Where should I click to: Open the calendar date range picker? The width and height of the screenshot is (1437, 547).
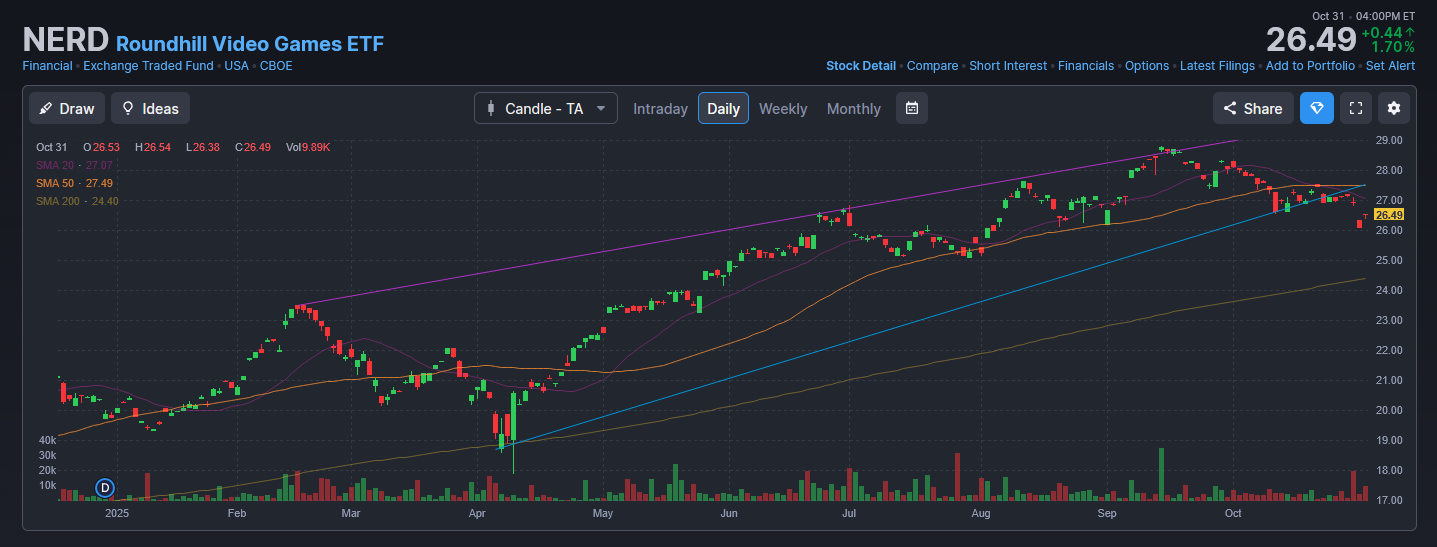click(x=912, y=108)
